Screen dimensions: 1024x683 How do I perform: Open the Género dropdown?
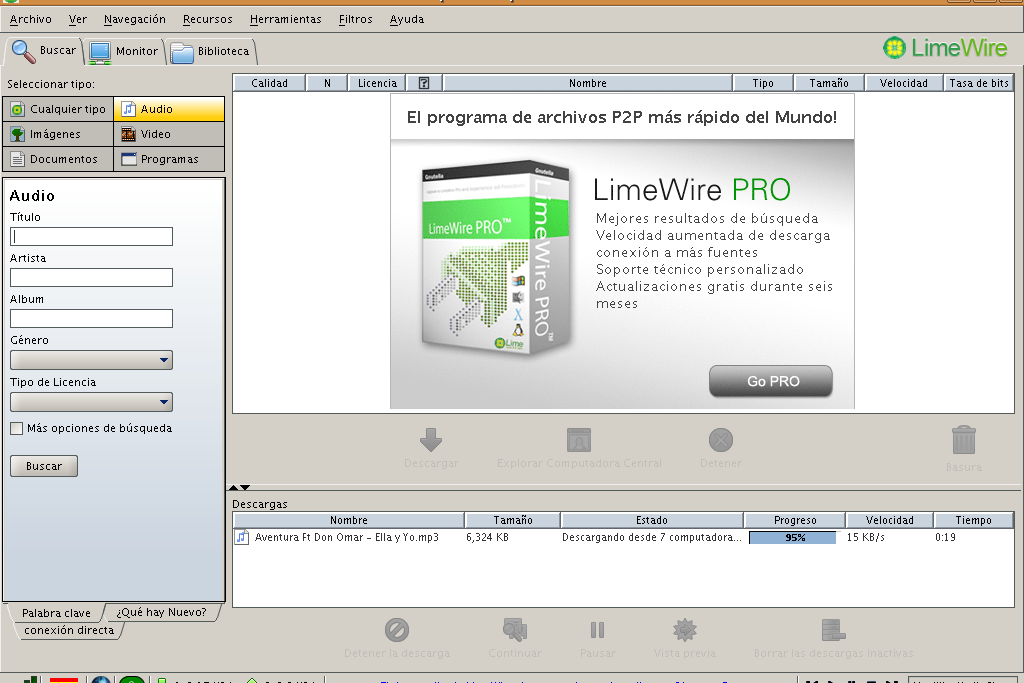pos(91,360)
